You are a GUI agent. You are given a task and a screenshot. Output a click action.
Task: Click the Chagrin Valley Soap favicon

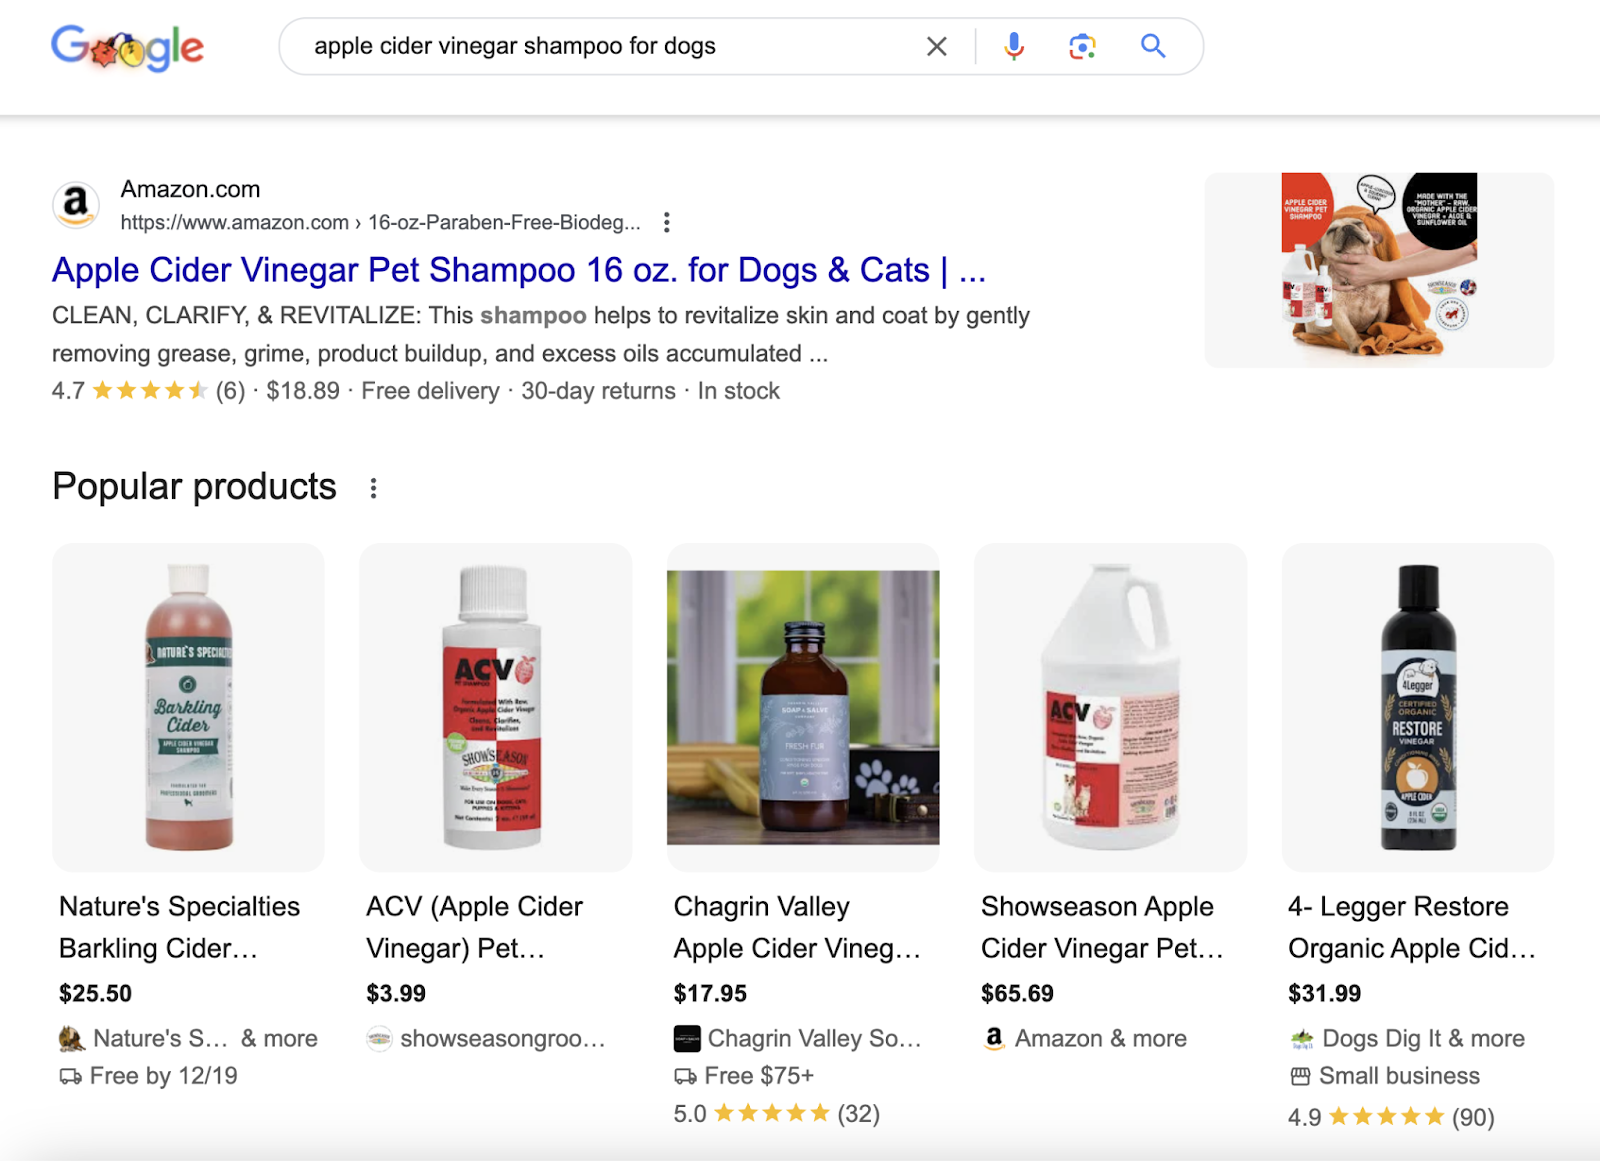click(x=686, y=1039)
